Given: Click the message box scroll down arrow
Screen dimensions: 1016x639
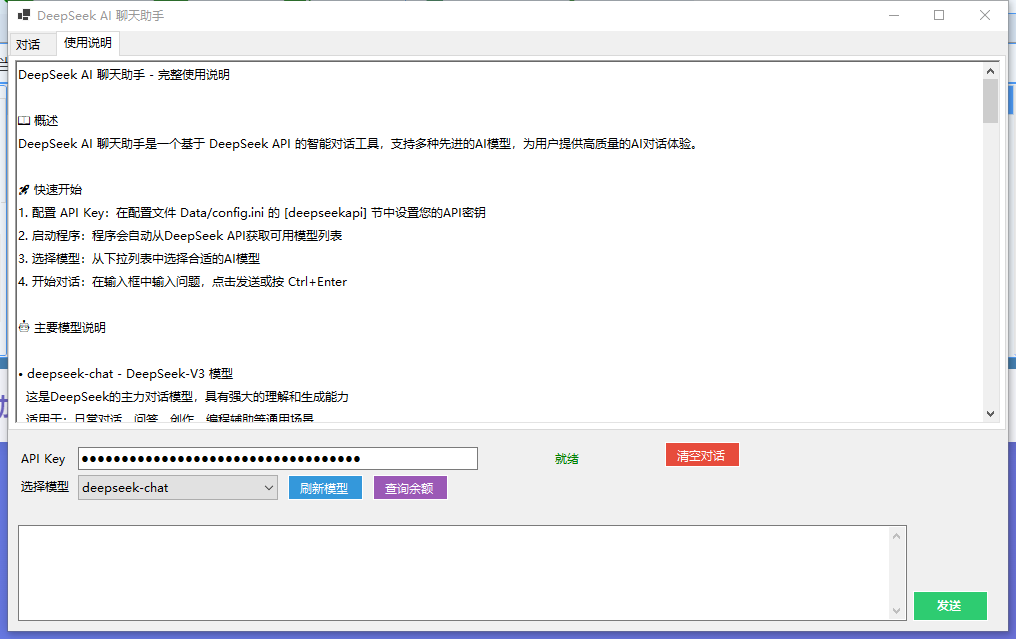Looking at the screenshot, I should (x=897, y=609).
